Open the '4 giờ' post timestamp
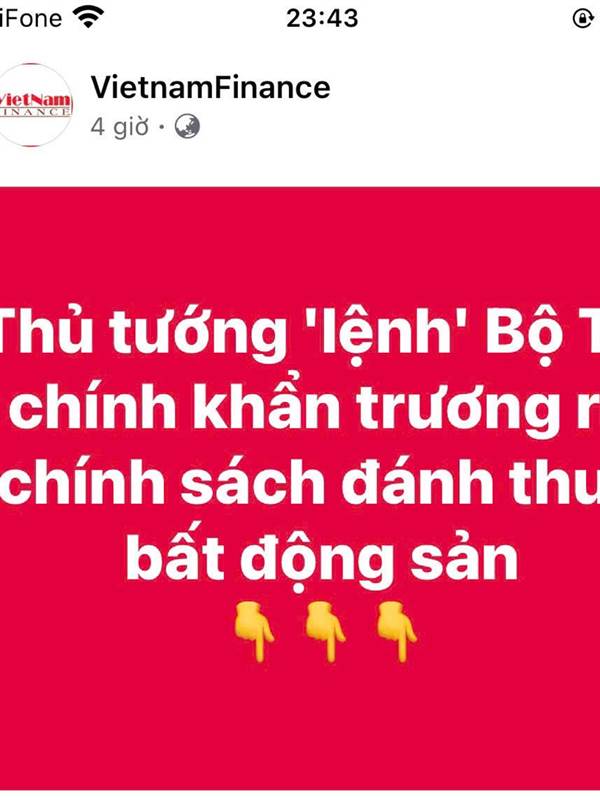Screen dimensions: 600x800 pyautogui.click(x=120, y=127)
